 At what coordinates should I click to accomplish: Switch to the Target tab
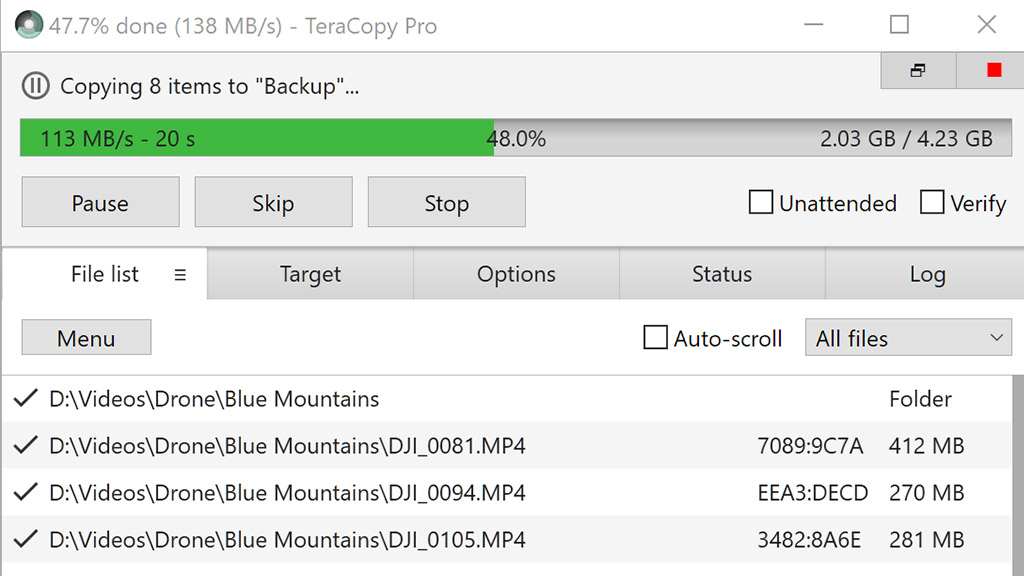click(x=310, y=274)
